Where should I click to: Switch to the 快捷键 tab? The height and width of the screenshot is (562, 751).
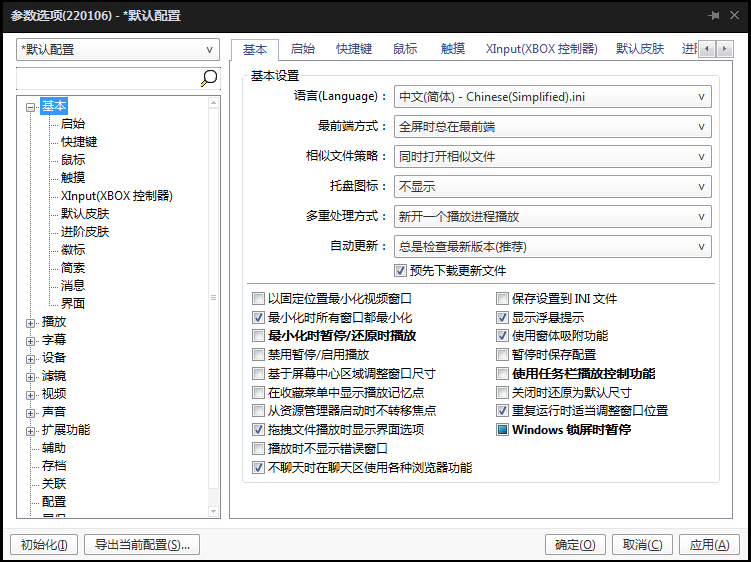[354, 48]
